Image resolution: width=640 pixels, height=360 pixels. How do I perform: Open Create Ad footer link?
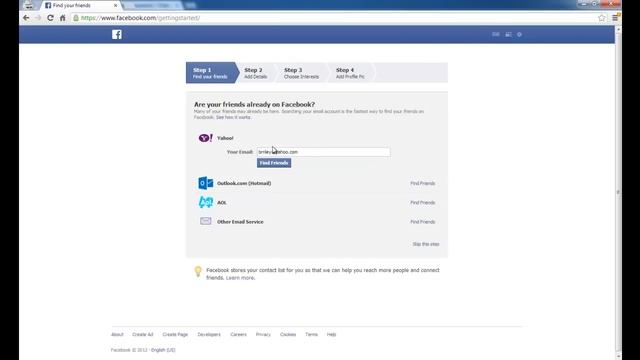click(142, 334)
